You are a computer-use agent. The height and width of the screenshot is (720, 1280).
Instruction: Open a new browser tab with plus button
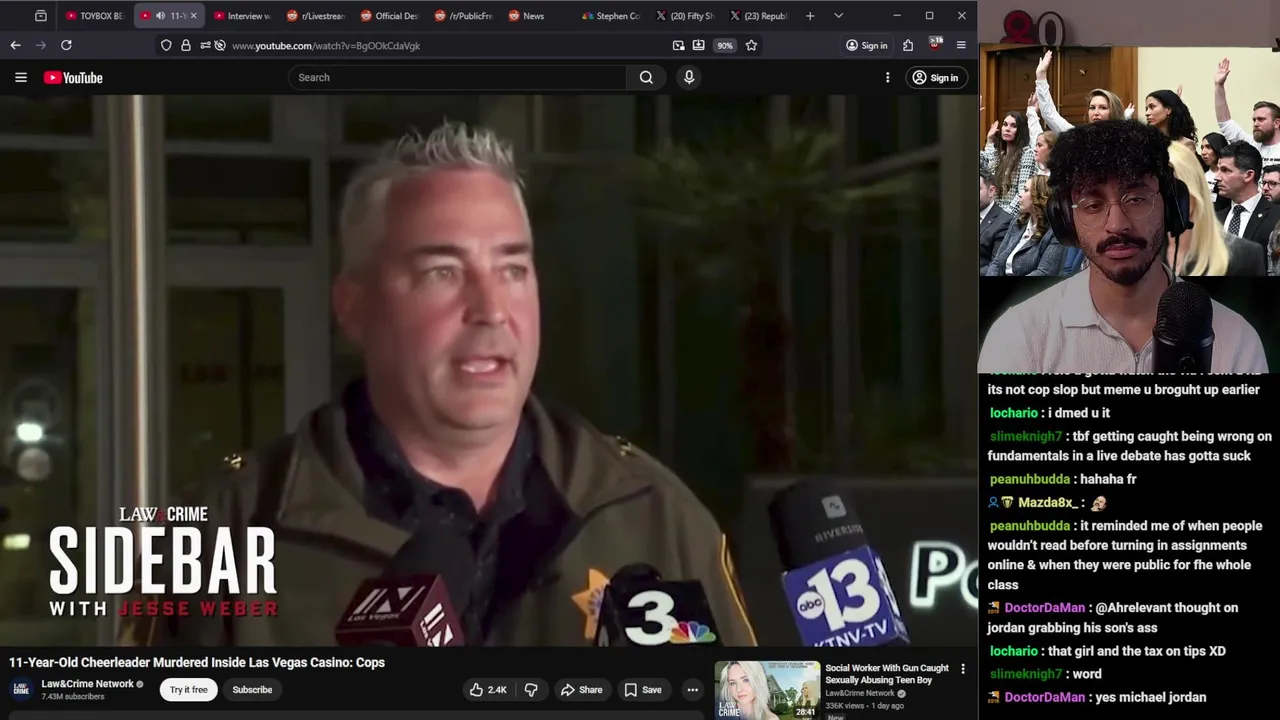[x=810, y=16]
